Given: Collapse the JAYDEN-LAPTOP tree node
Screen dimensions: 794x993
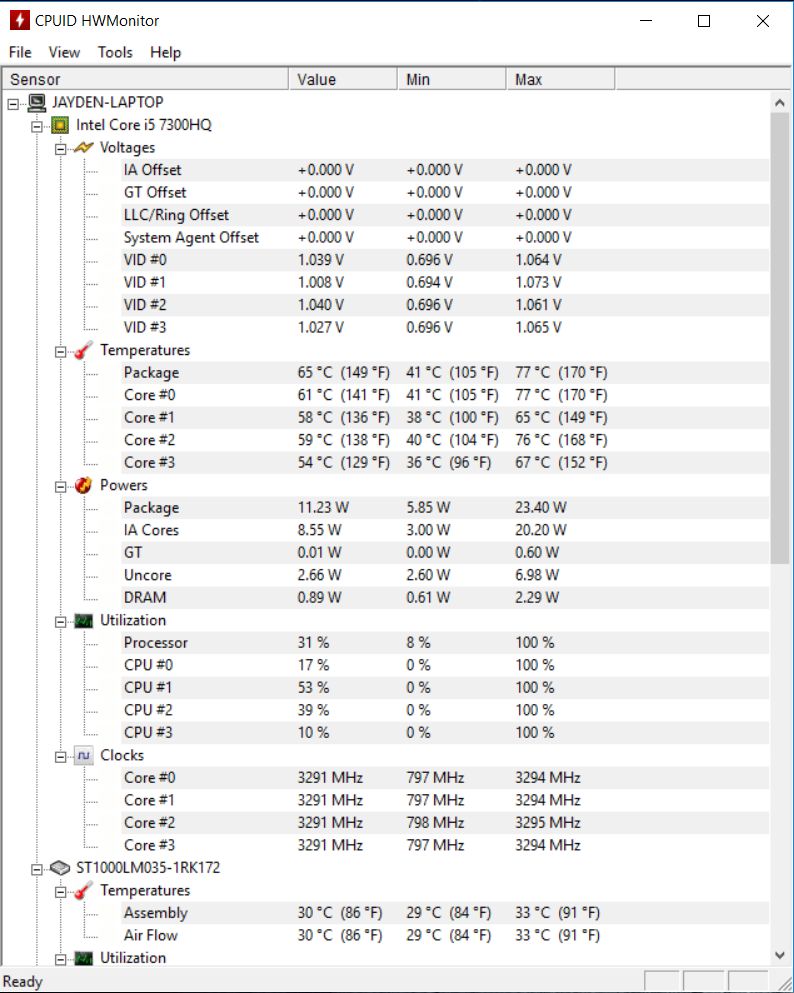Looking at the screenshot, I should point(13,103).
